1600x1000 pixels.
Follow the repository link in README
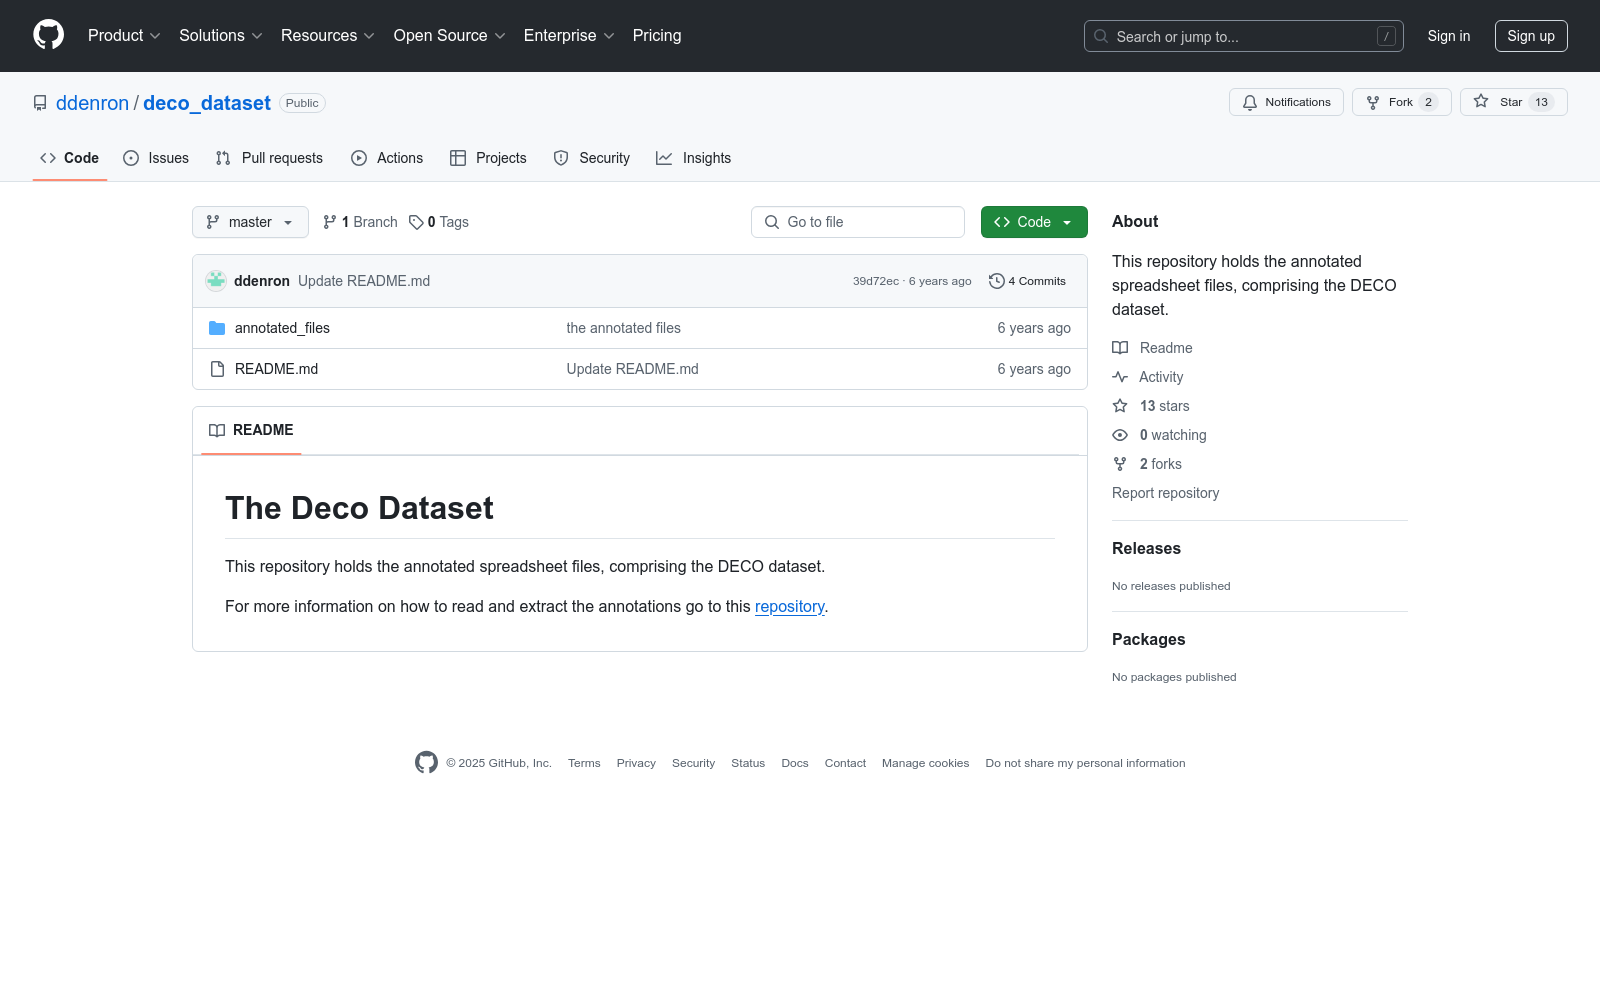click(x=790, y=607)
